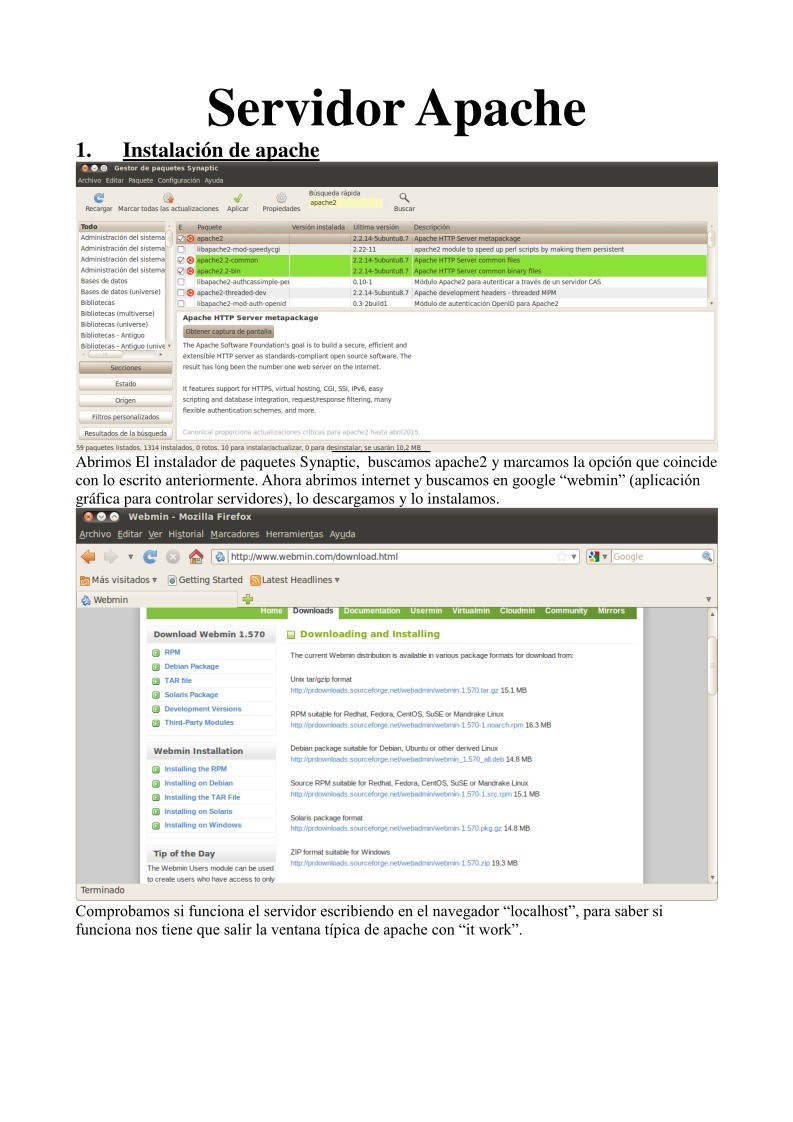Click Obtener captura de pantalla button
This screenshot has height=1122, width=793.
[228, 332]
